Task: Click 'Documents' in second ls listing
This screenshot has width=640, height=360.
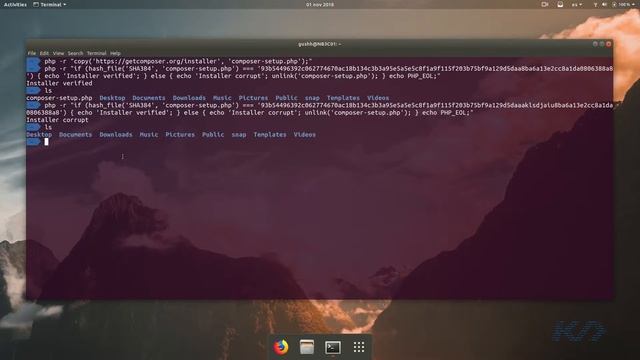Action: tap(75, 135)
